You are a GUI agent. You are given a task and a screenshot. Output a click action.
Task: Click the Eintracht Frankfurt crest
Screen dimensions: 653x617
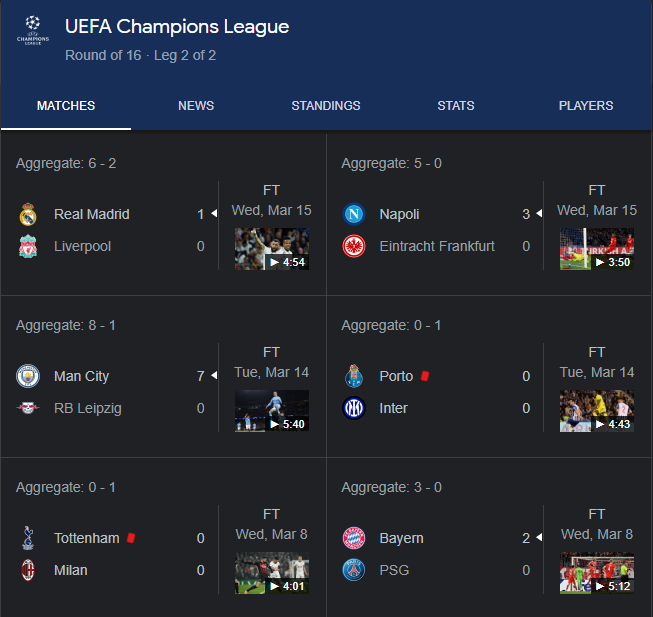tap(353, 246)
